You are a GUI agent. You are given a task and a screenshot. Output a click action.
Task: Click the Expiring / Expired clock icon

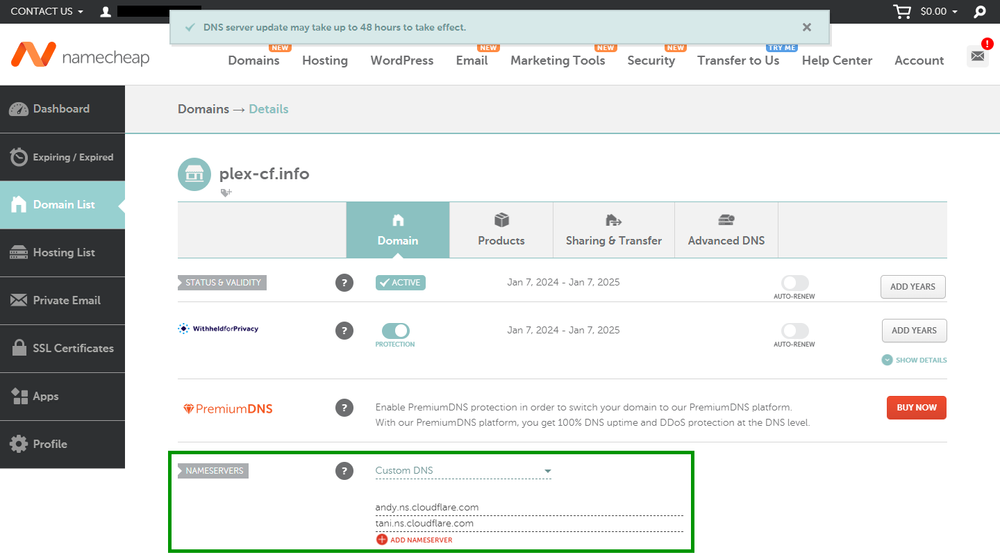pyautogui.click(x=18, y=157)
